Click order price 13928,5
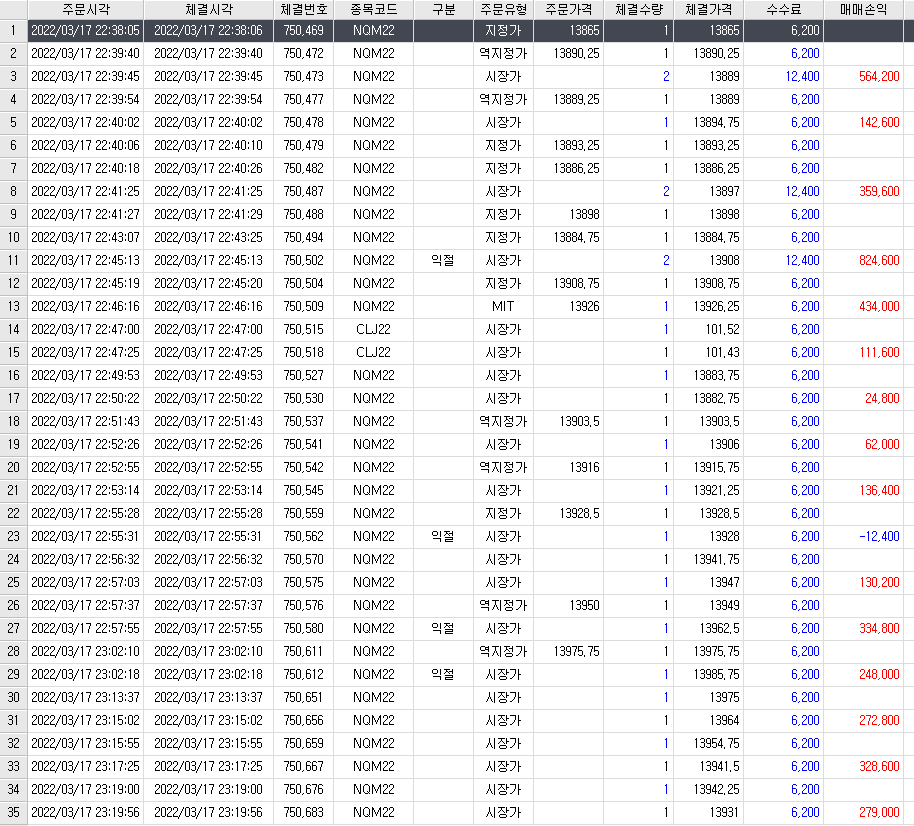Screen dimensions: 914x826 click(x=579, y=514)
